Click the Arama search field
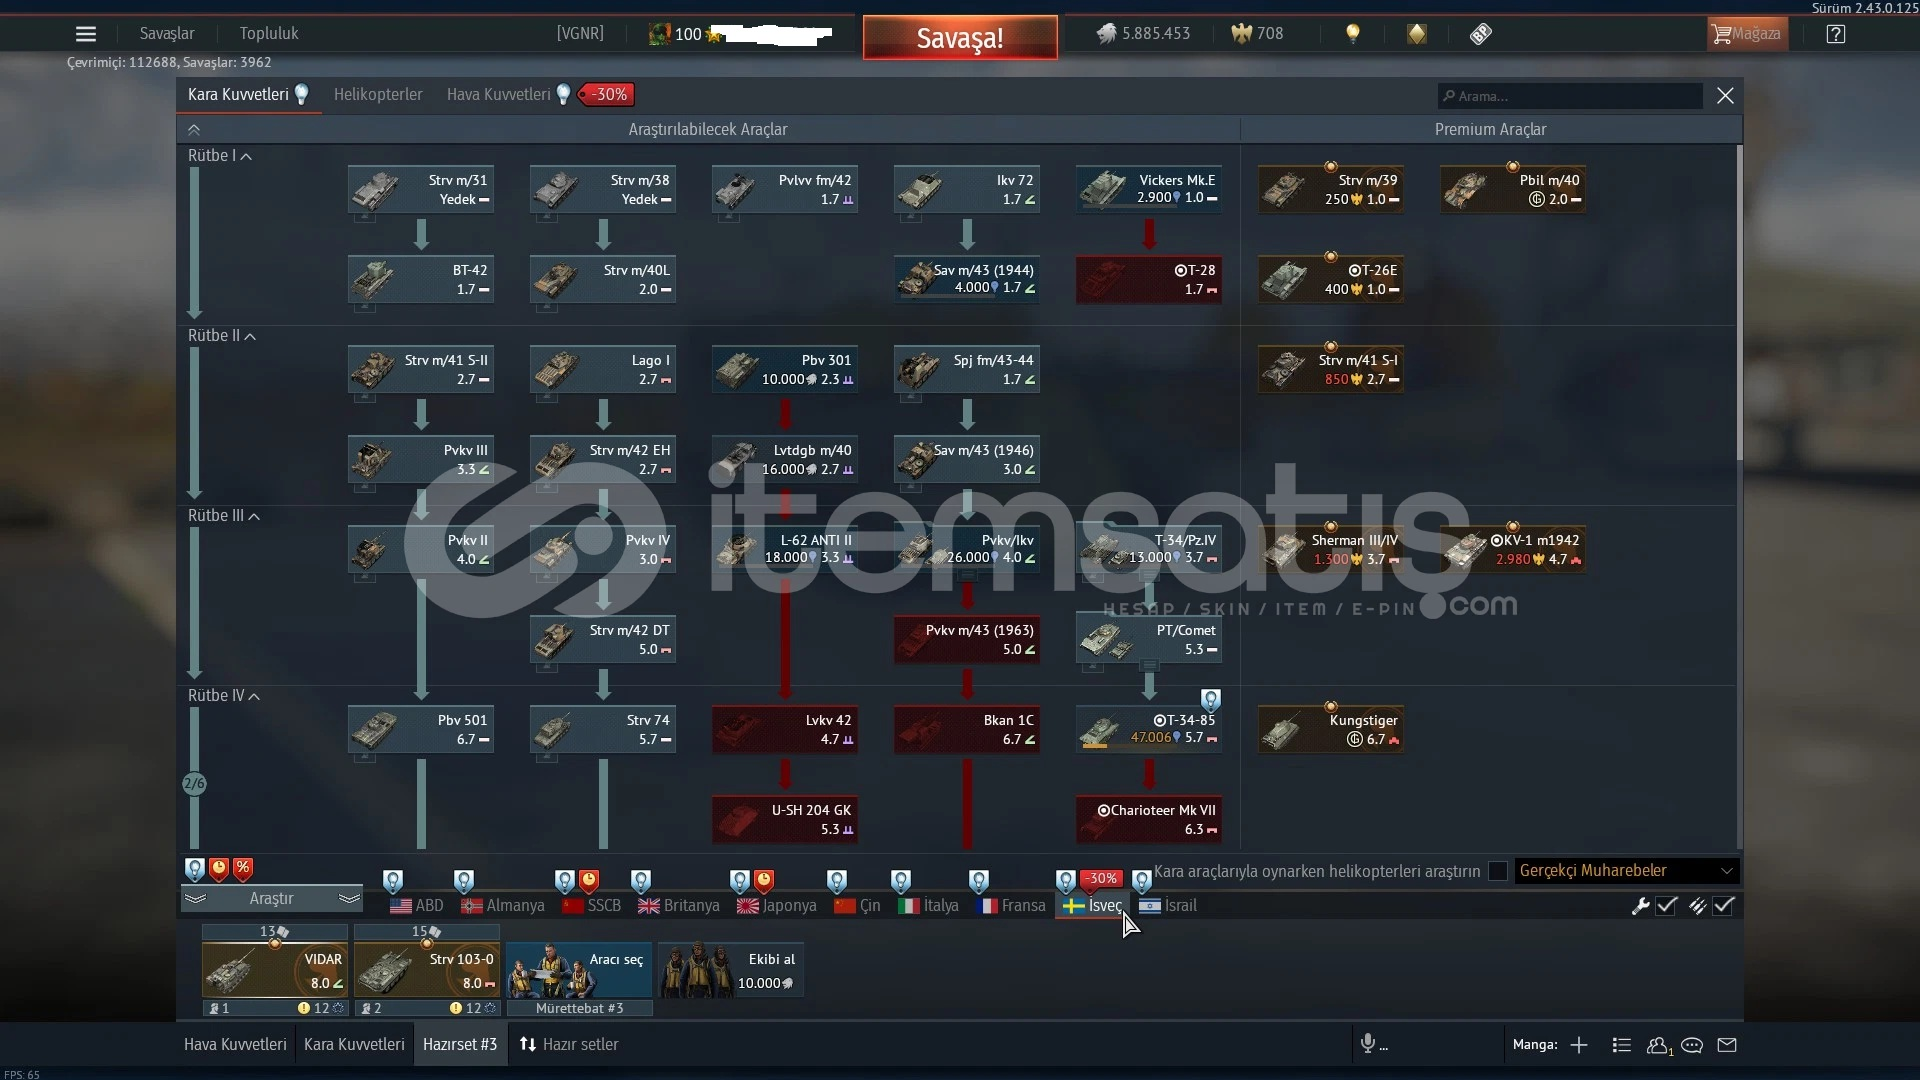Image resolution: width=1920 pixels, height=1080 pixels. click(x=1570, y=96)
